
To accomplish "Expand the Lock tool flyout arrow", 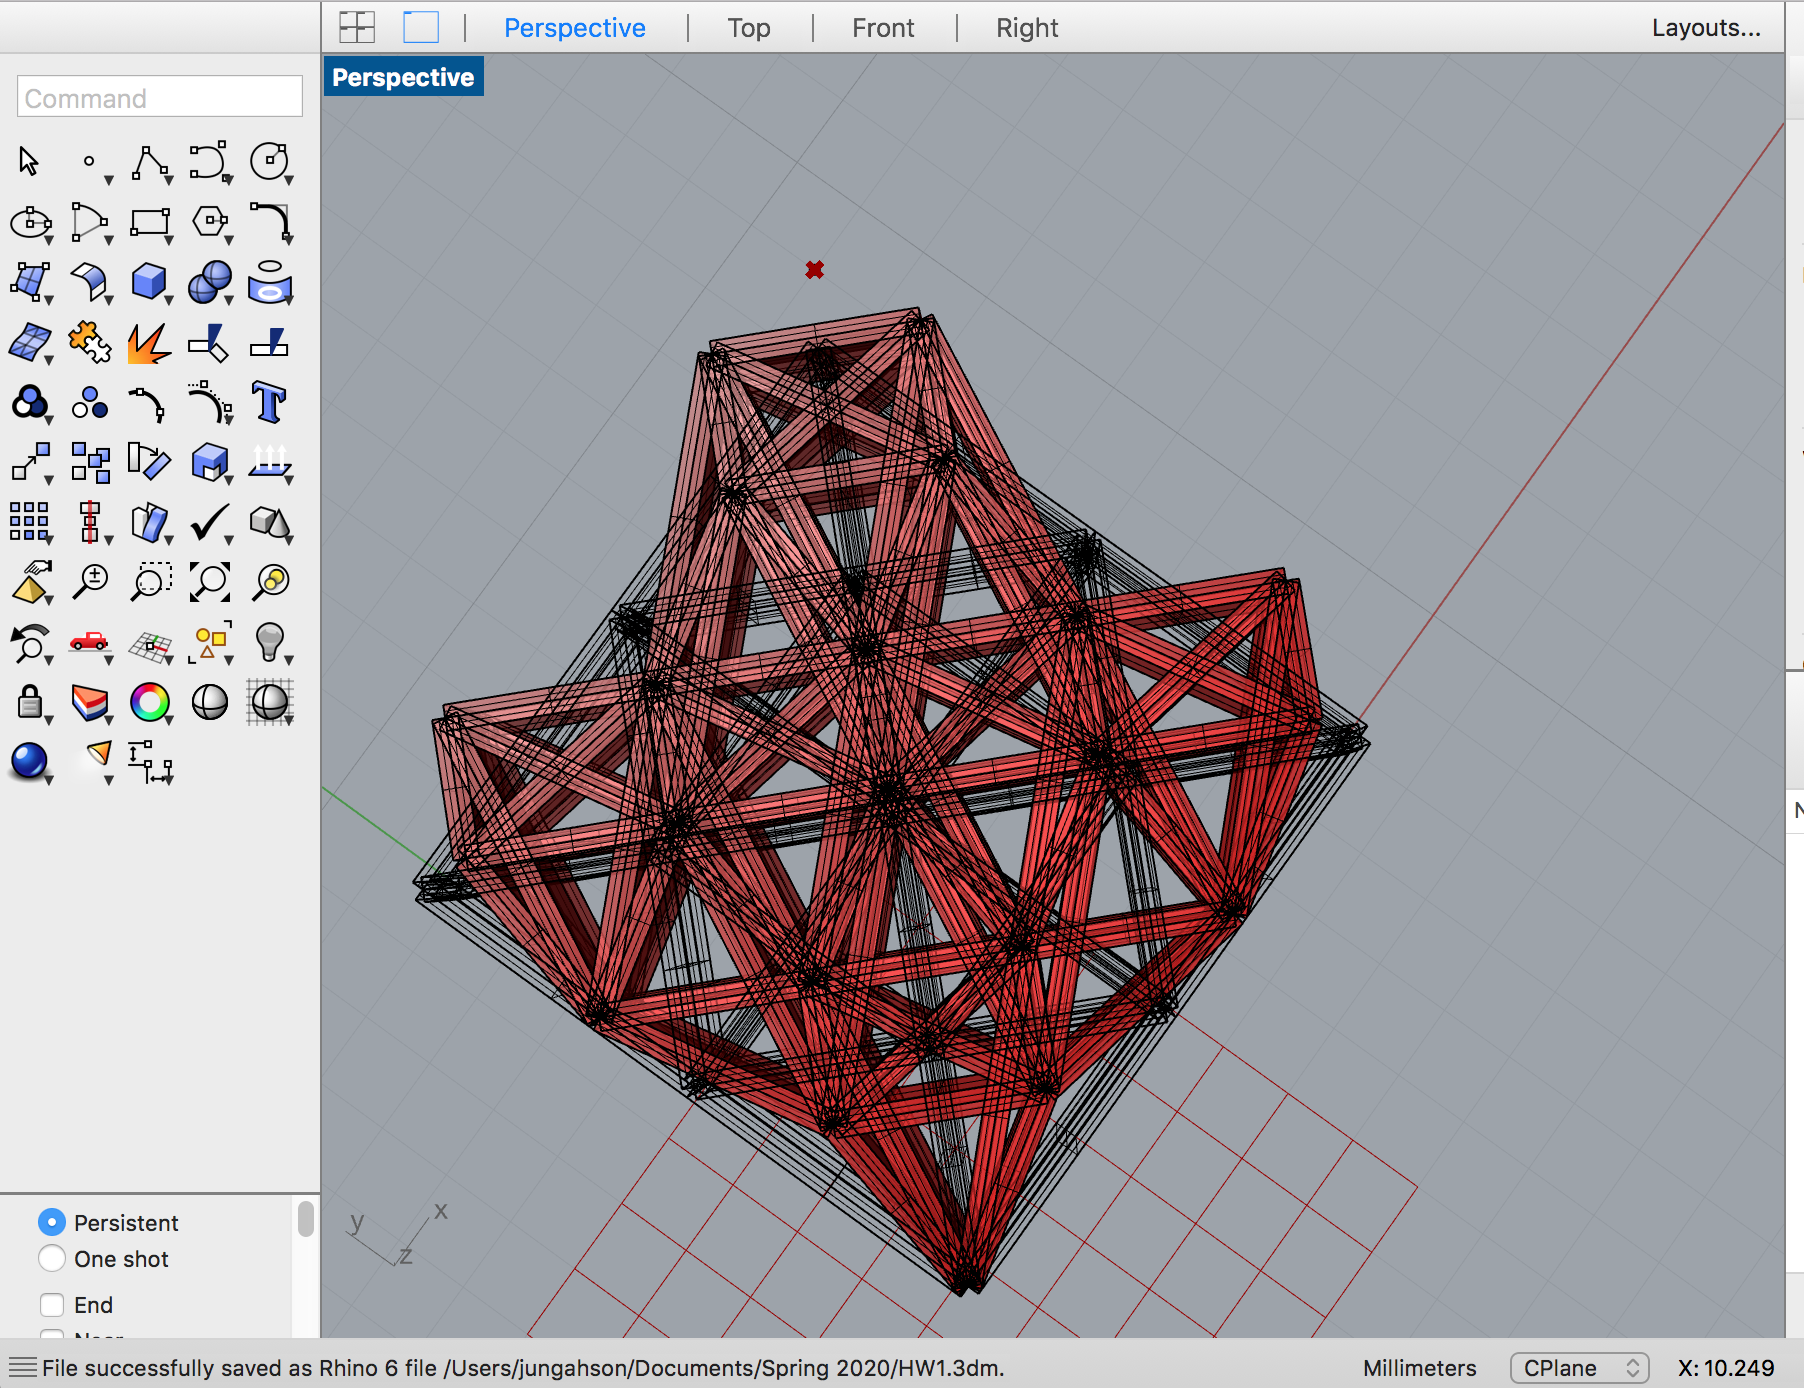I will click(x=48, y=720).
